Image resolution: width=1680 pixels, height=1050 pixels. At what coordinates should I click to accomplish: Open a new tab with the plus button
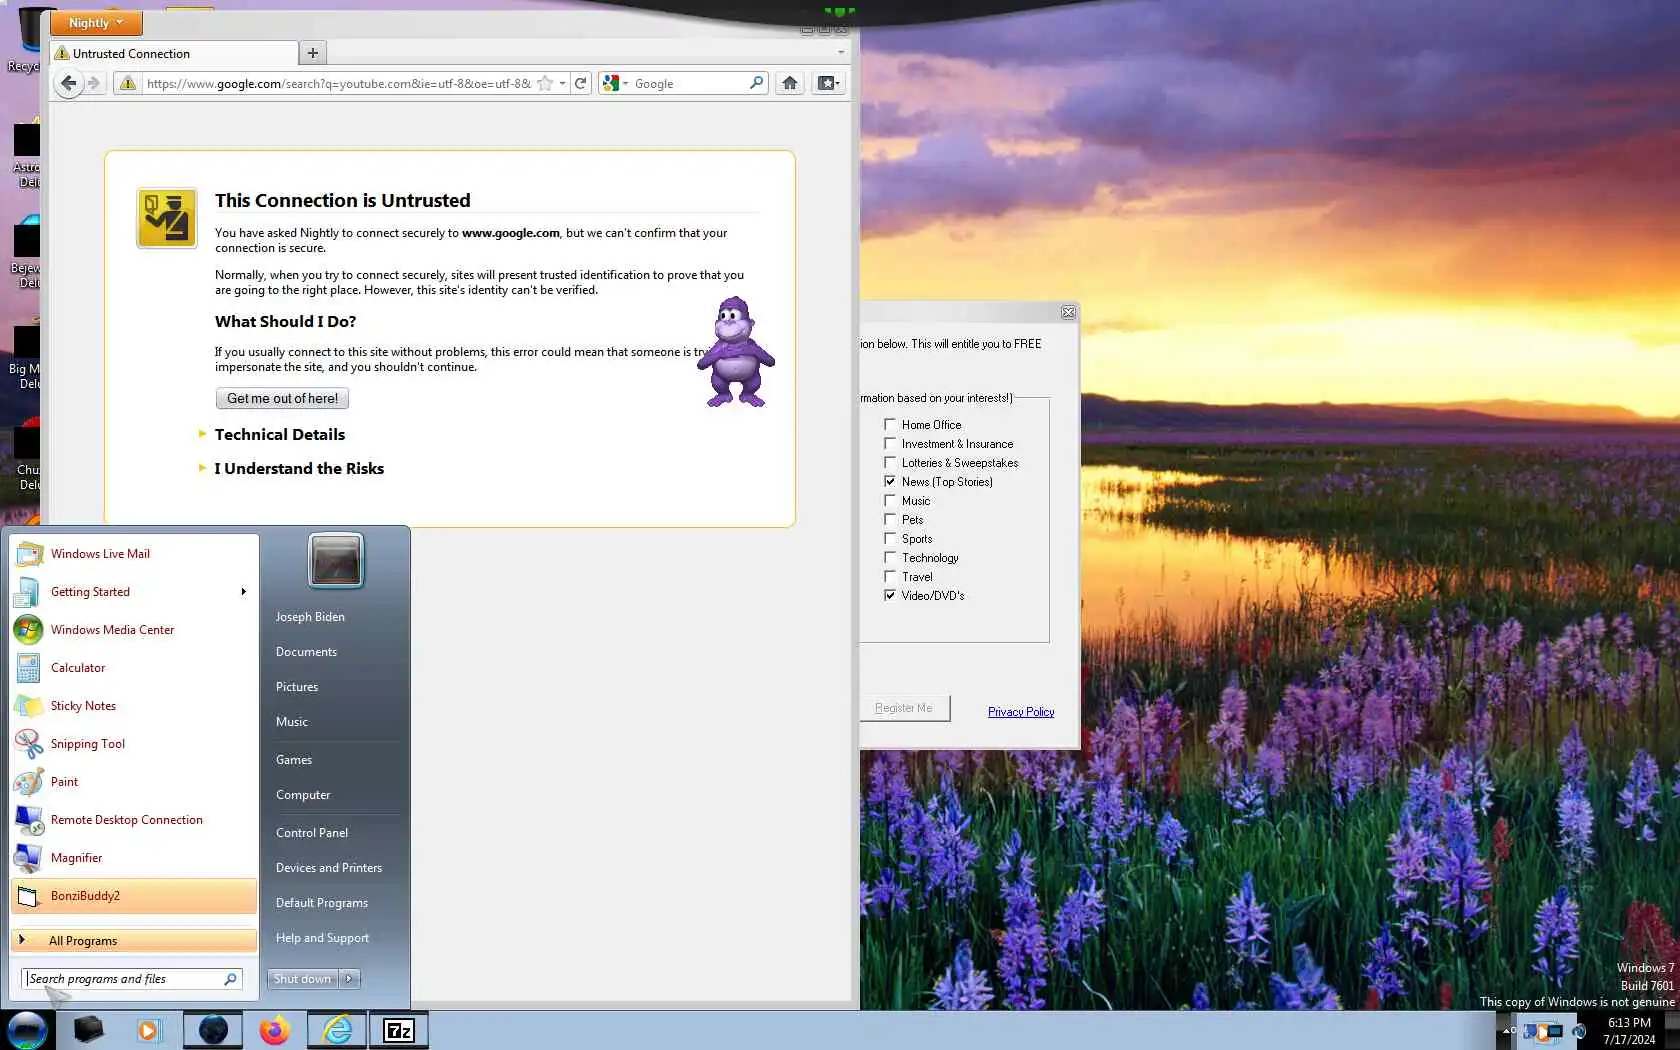point(313,53)
